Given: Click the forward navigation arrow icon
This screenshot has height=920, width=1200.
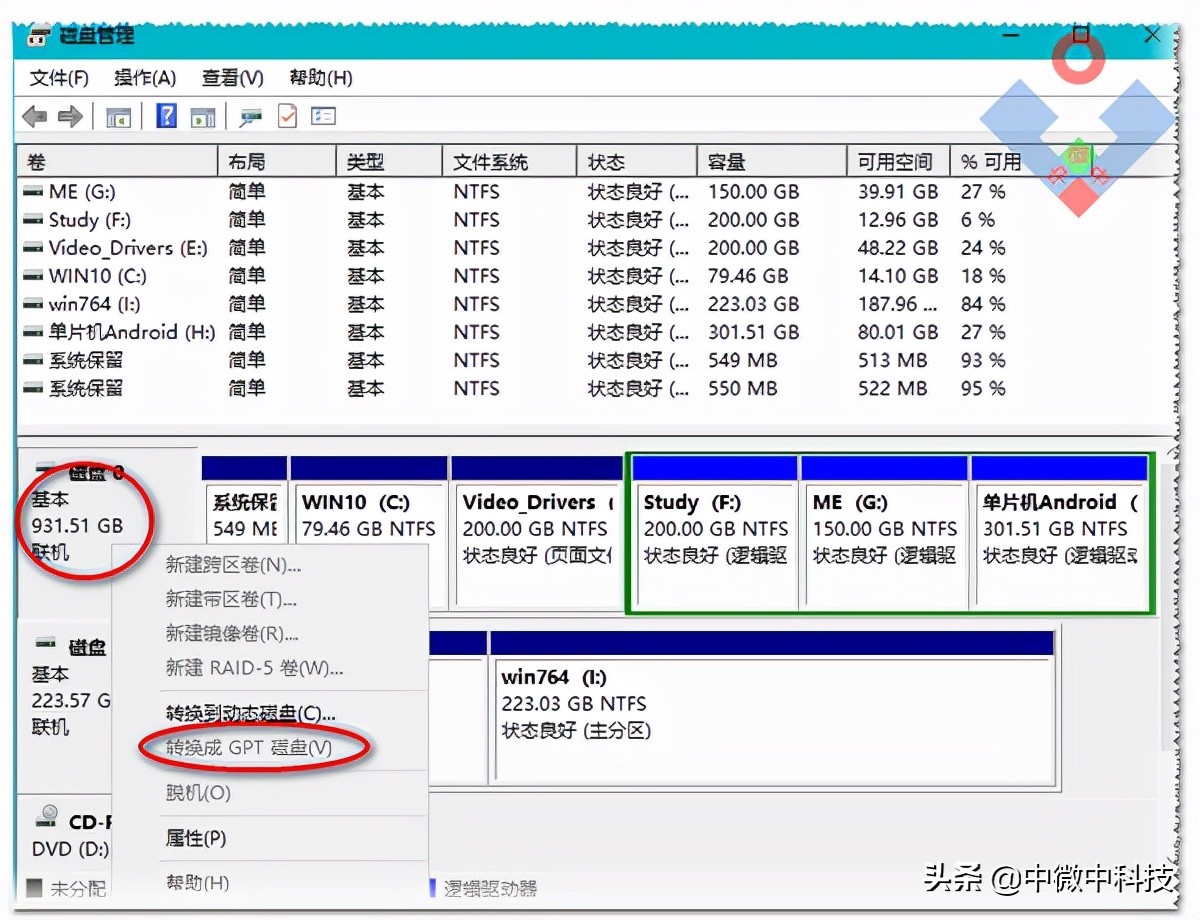Looking at the screenshot, I should [x=68, y=116].
